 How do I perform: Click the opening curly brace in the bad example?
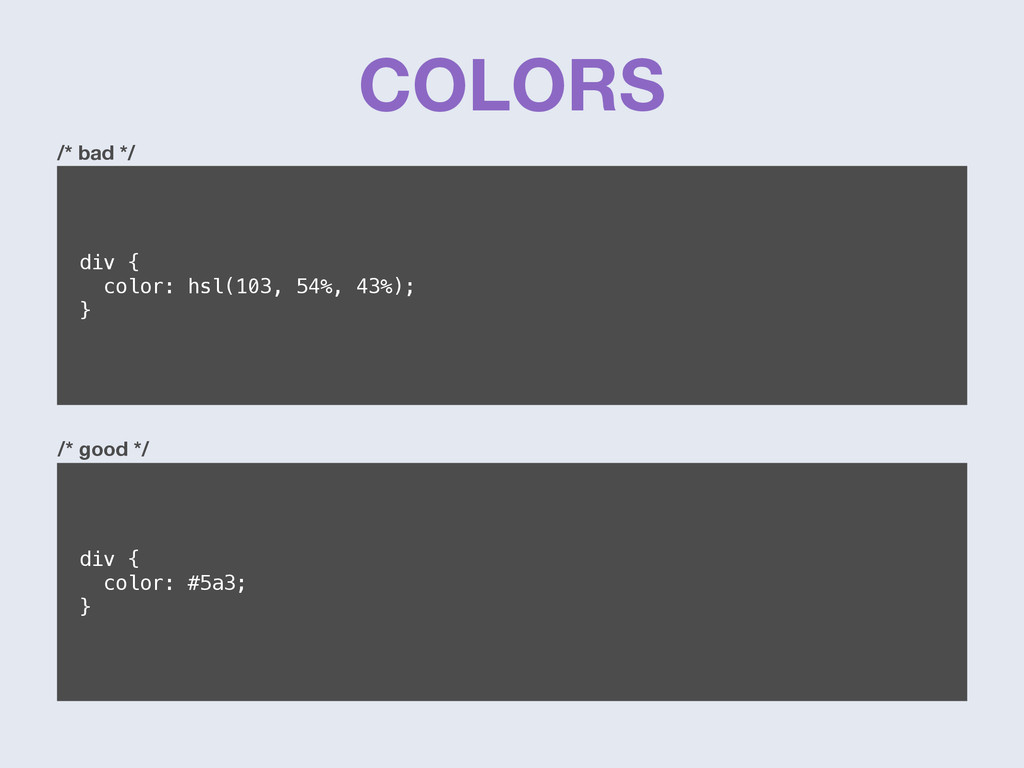click(133, 263)
